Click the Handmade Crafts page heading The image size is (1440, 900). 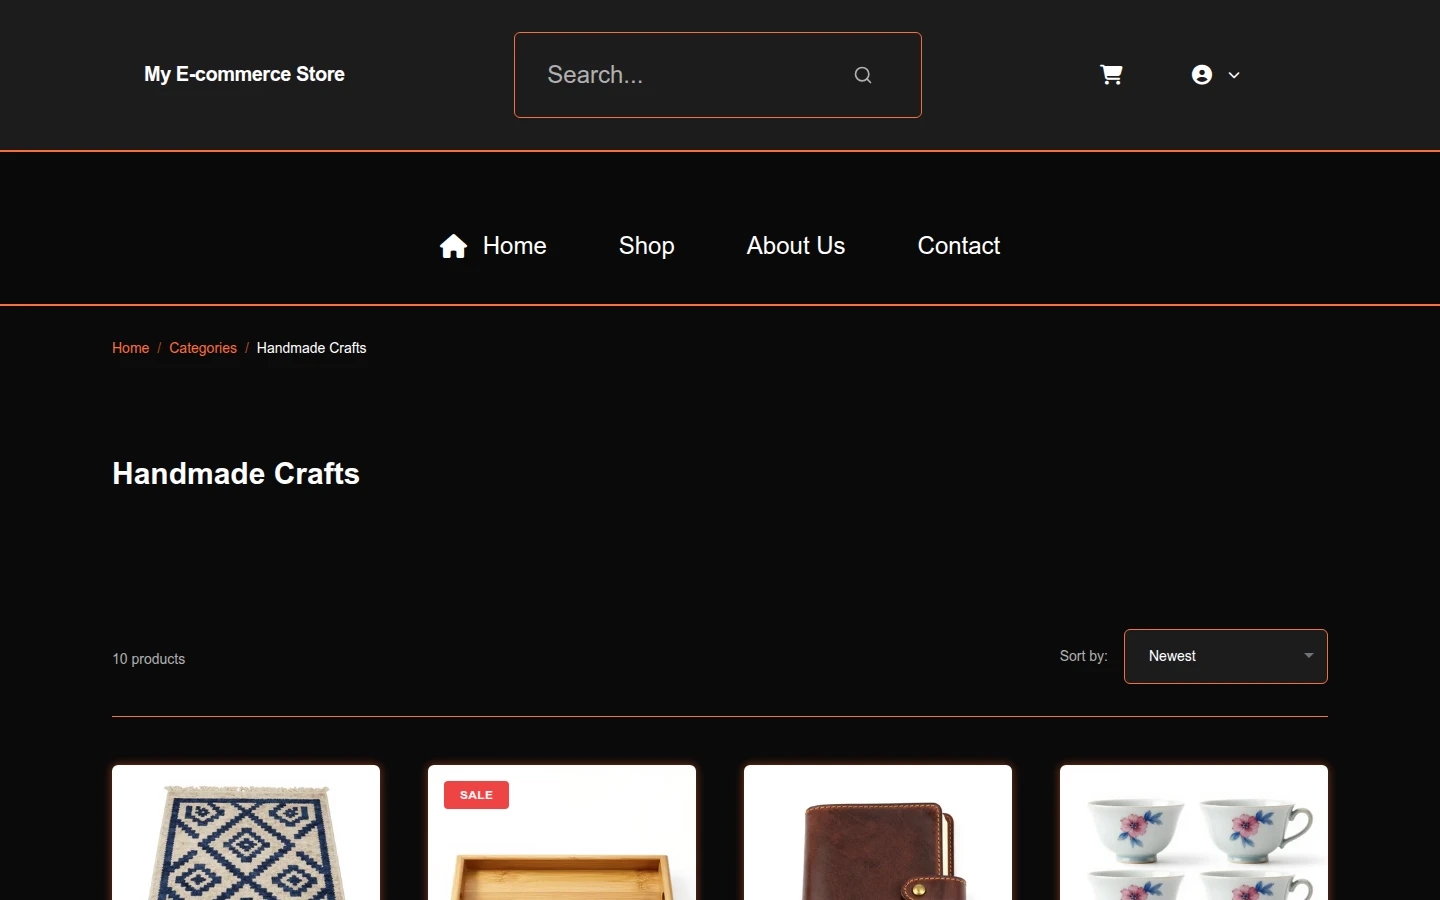coord(236,474)
